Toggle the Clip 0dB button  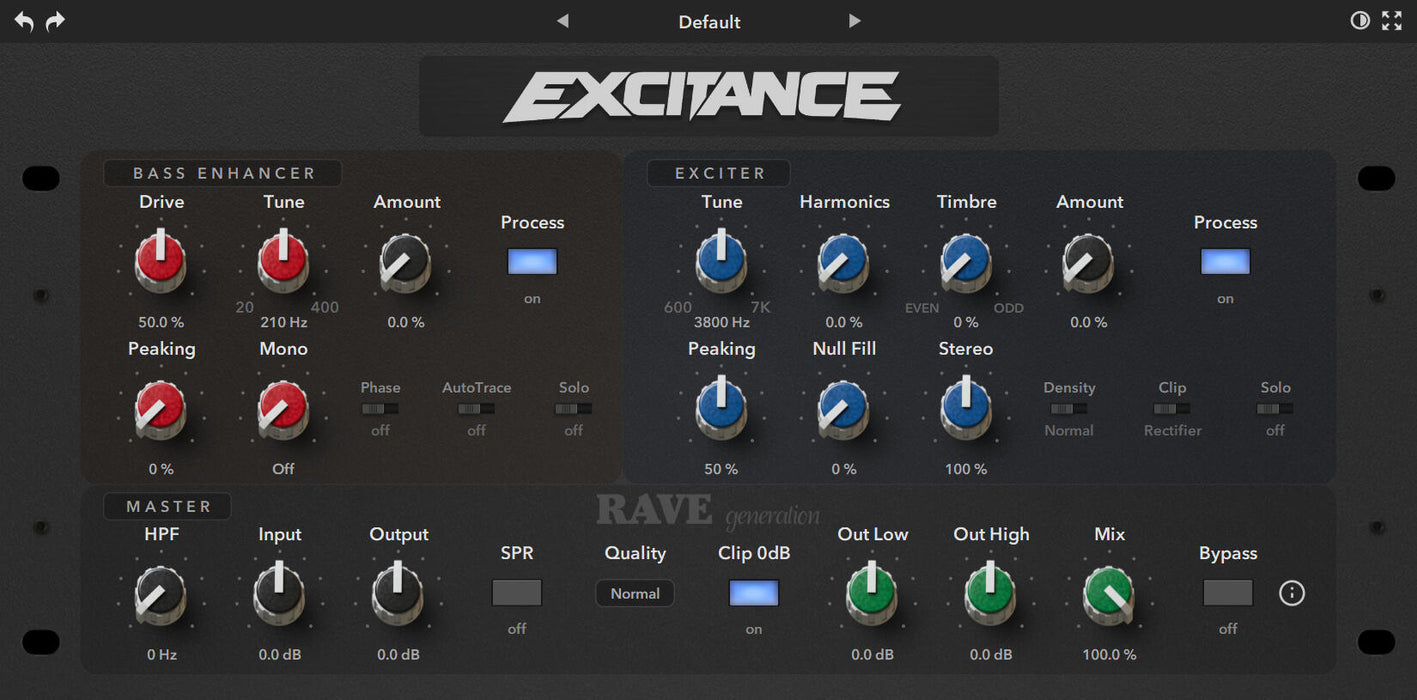point(754,593)
